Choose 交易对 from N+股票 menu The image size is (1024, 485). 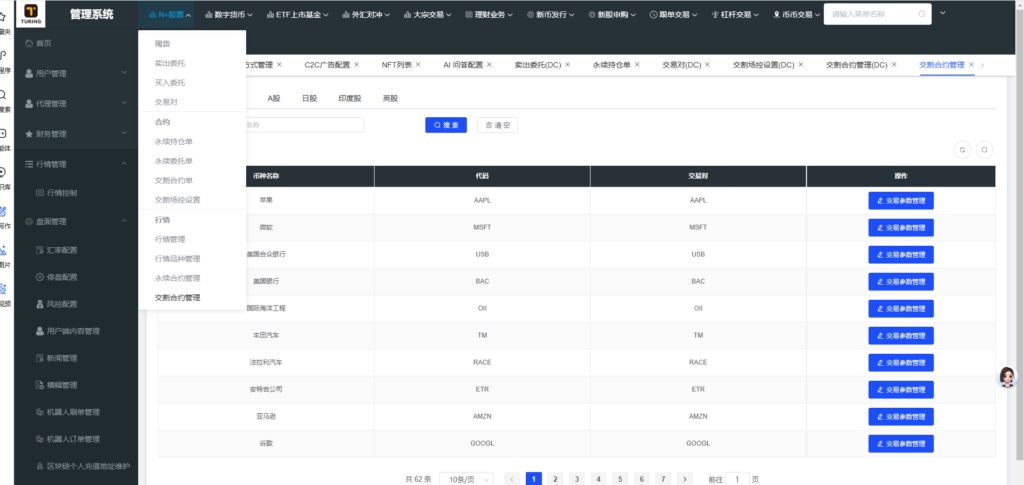pos(166,102)
